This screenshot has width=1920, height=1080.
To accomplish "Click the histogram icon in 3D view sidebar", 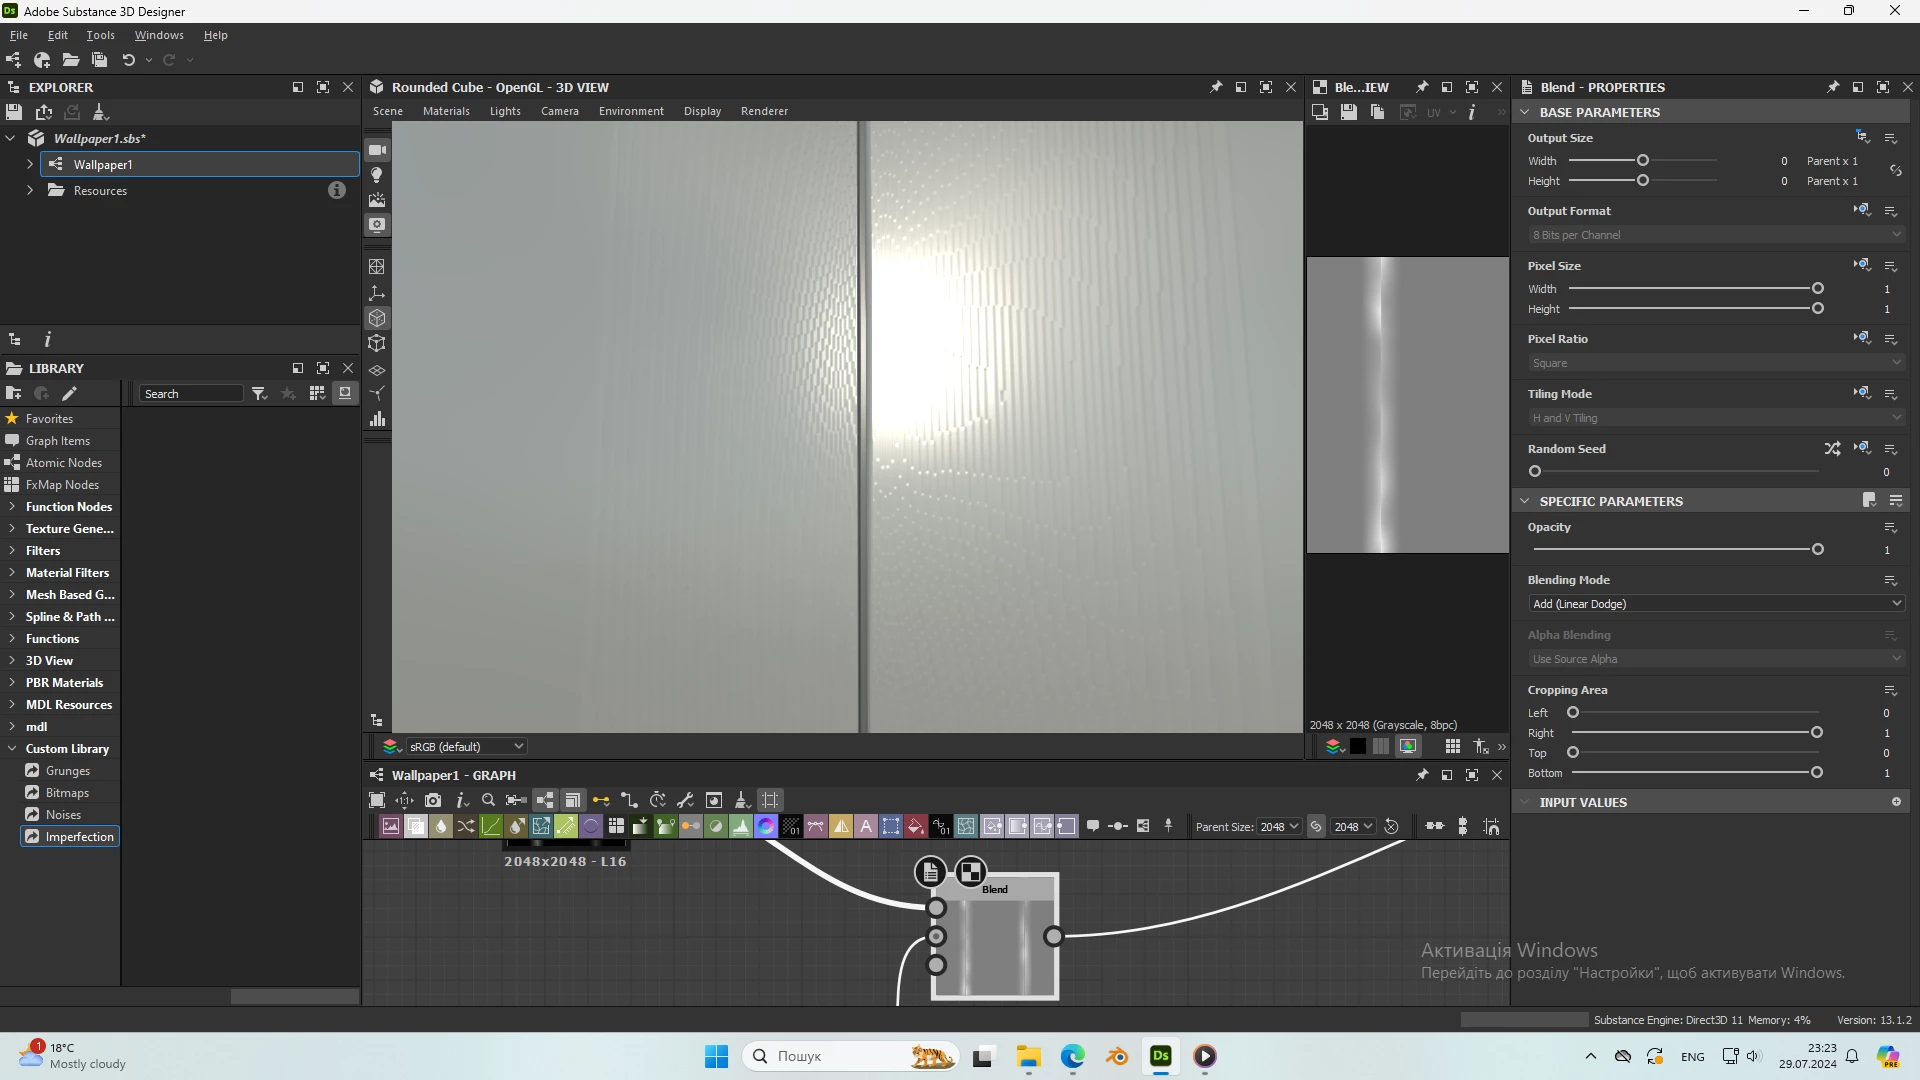I will [377, 419].
